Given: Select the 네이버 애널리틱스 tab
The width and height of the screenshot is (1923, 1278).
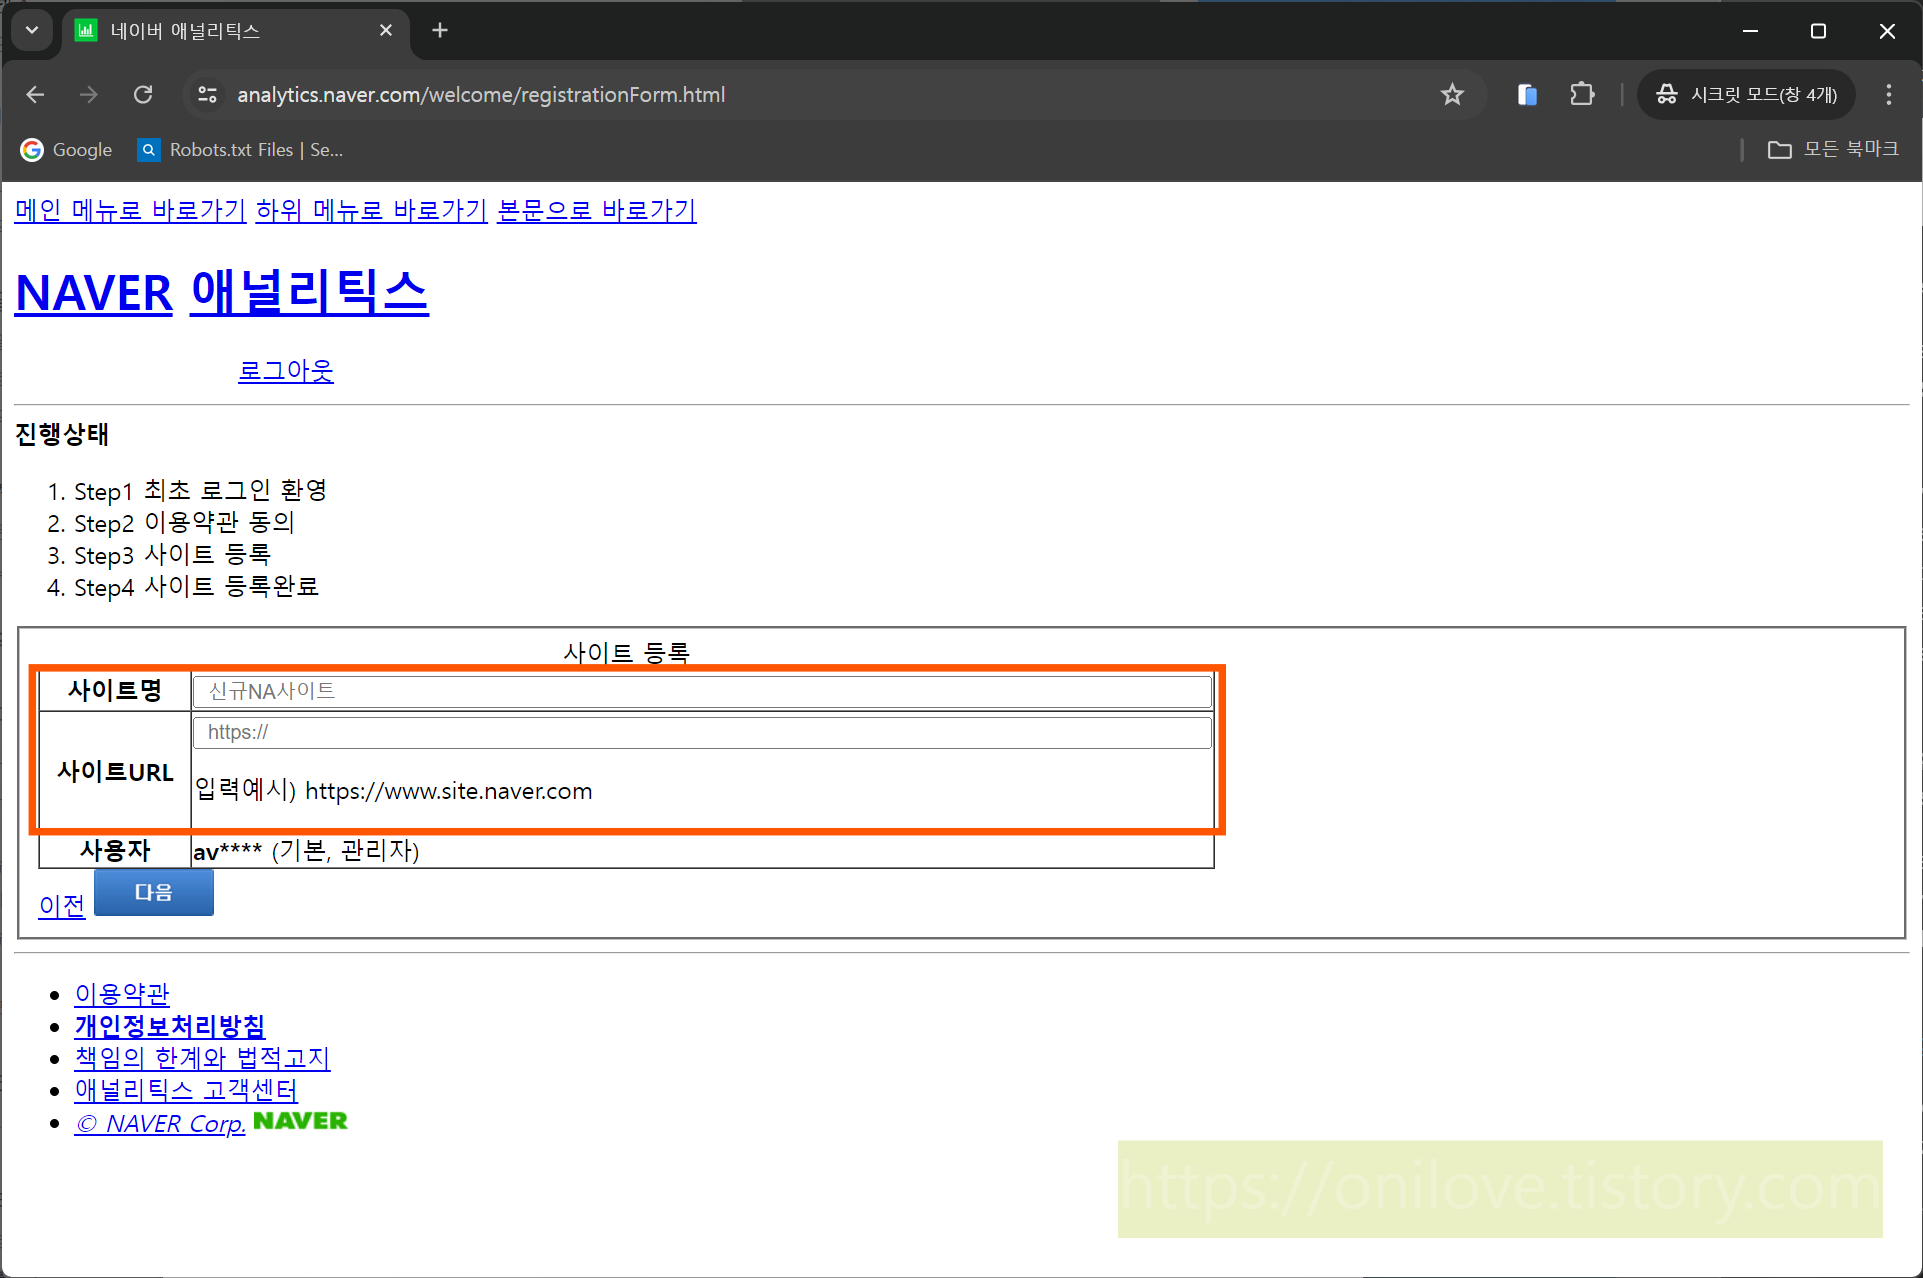Looking at the screenshot, I should point(236,31).
